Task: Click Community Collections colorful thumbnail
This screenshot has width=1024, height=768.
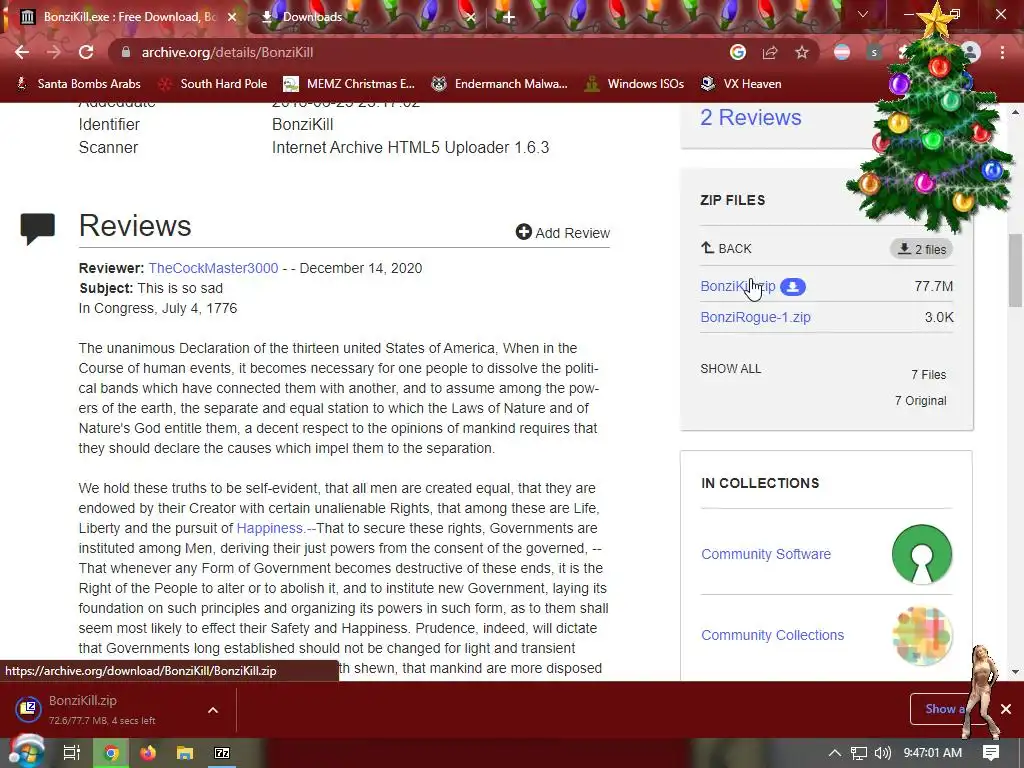Action: [921, 635]
